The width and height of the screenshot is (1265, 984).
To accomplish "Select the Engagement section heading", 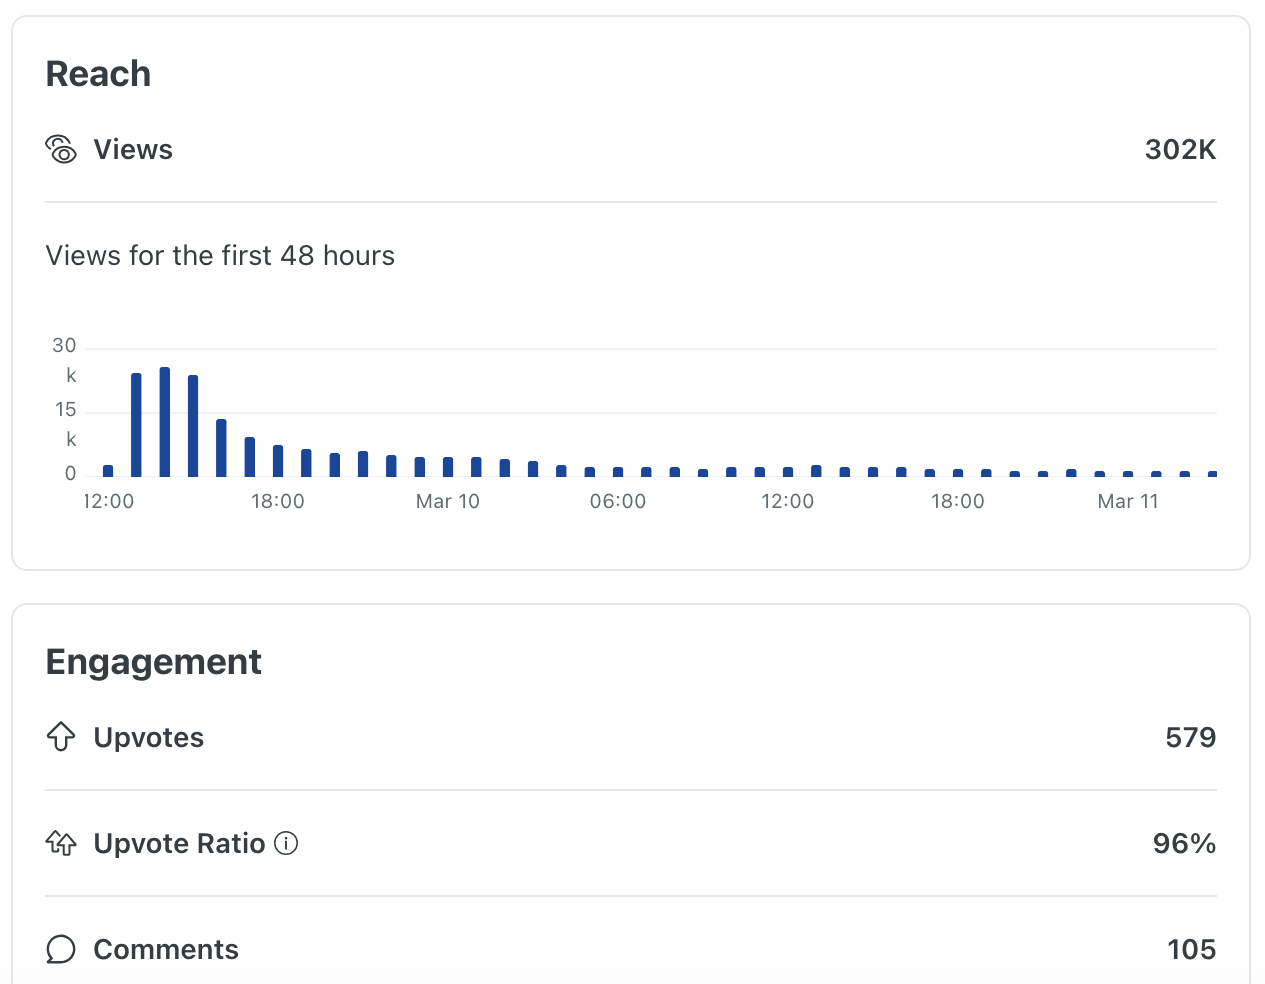I will (x=153, y=662).
